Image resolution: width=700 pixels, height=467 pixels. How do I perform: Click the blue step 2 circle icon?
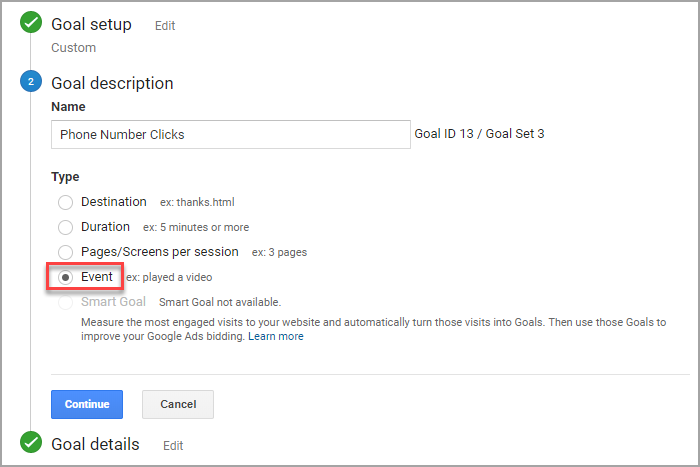31,81
